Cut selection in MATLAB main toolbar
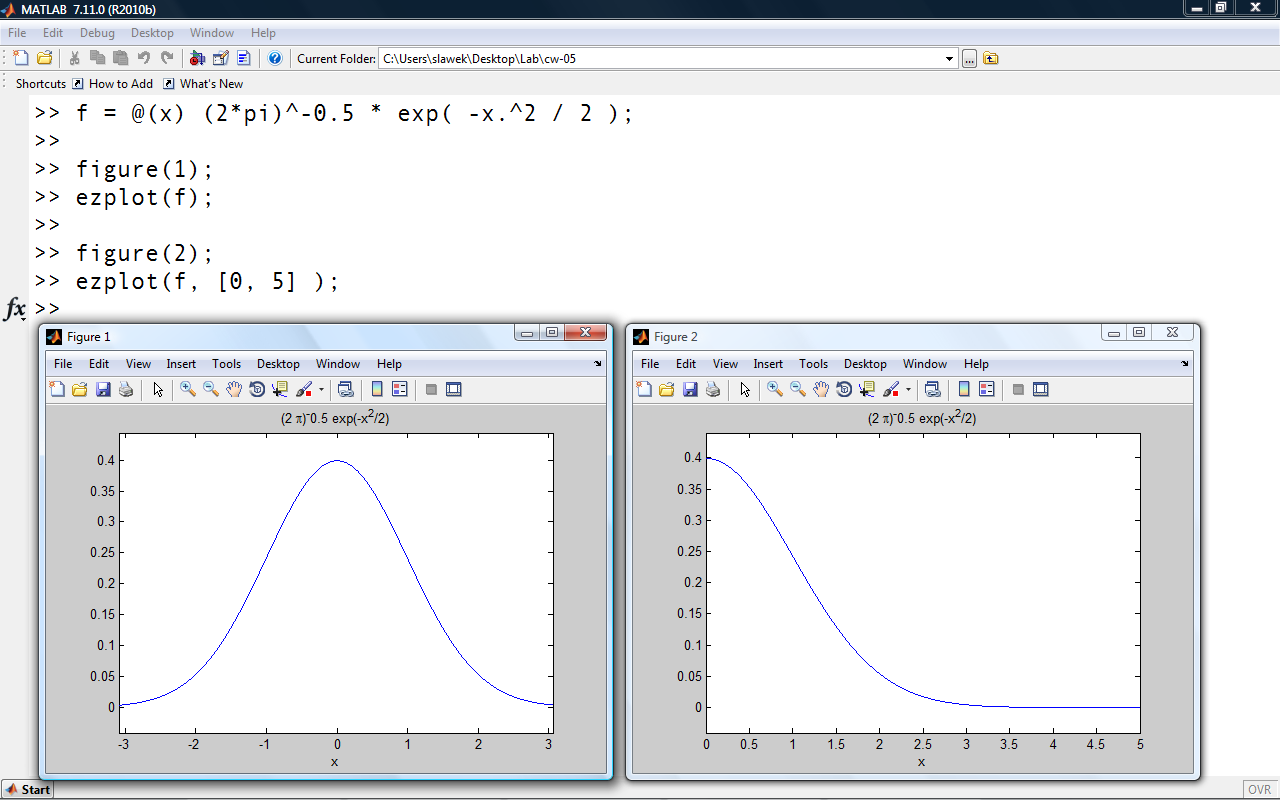Screen dimensions: 1280x800 (x=74, y=58)
